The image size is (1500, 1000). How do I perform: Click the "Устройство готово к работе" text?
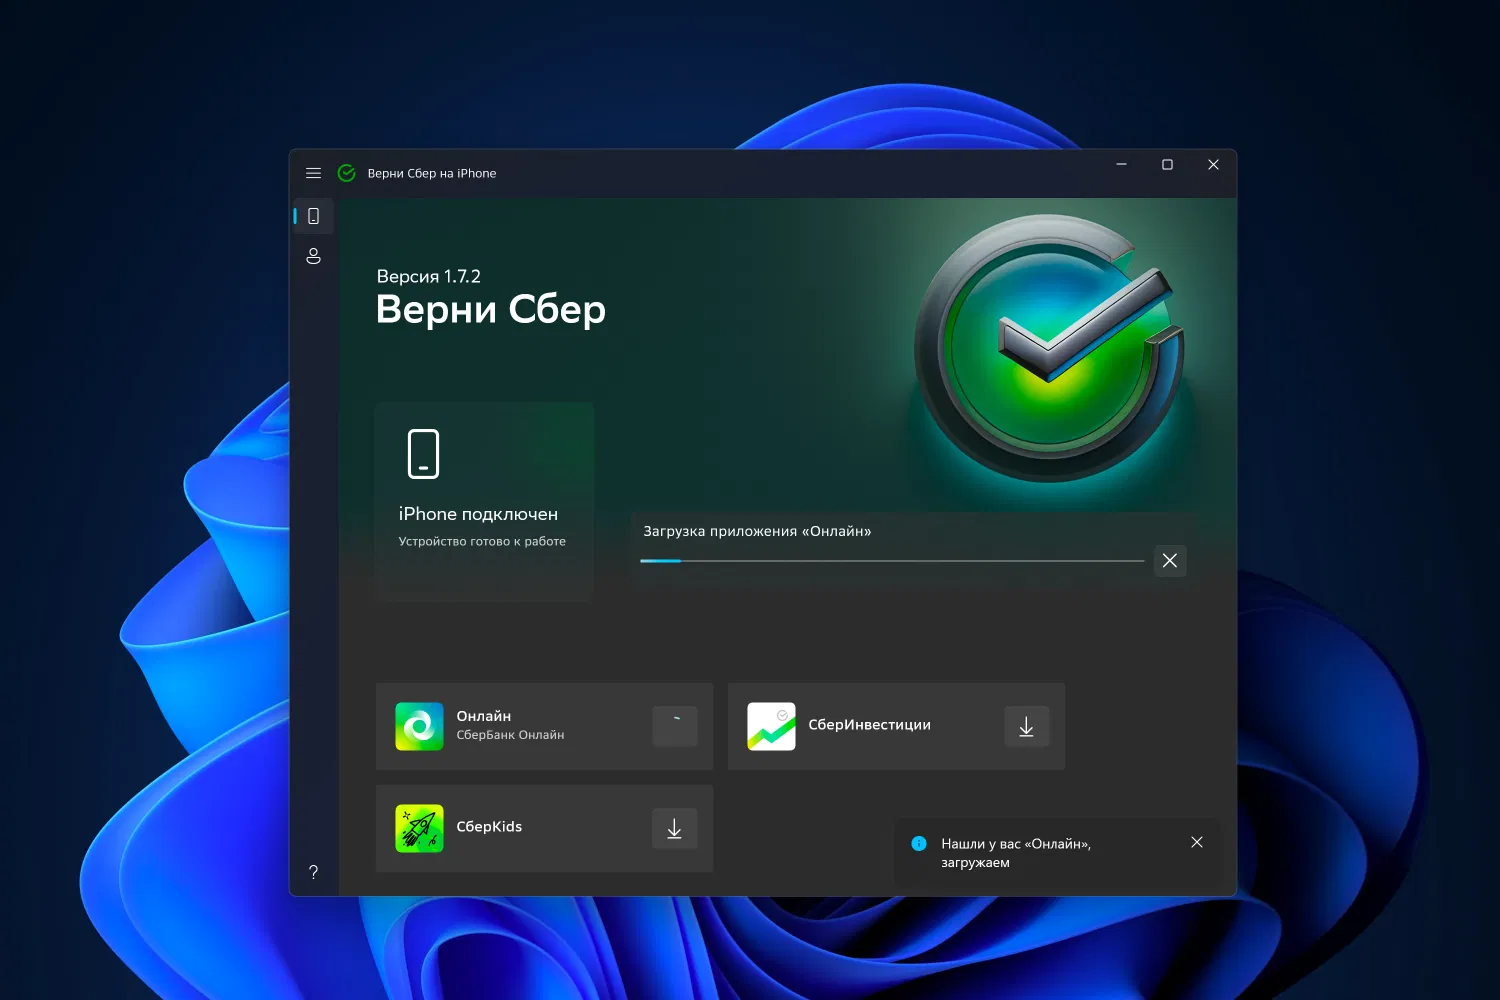(482, 541)
